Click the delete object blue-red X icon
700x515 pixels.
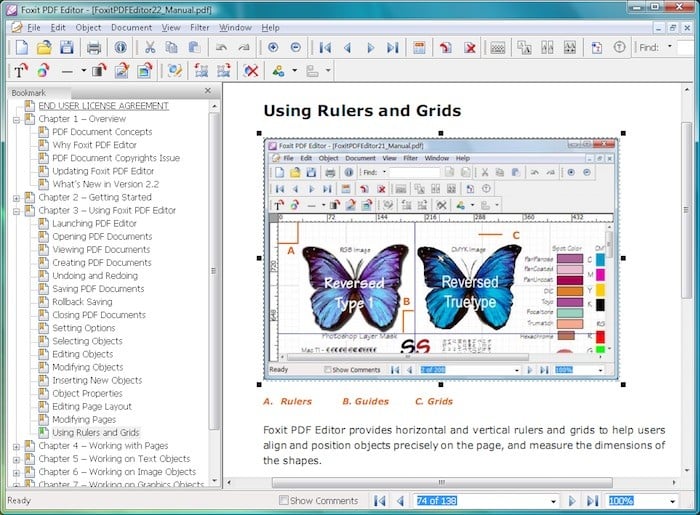pyautogui.click(x=251, y=71)
